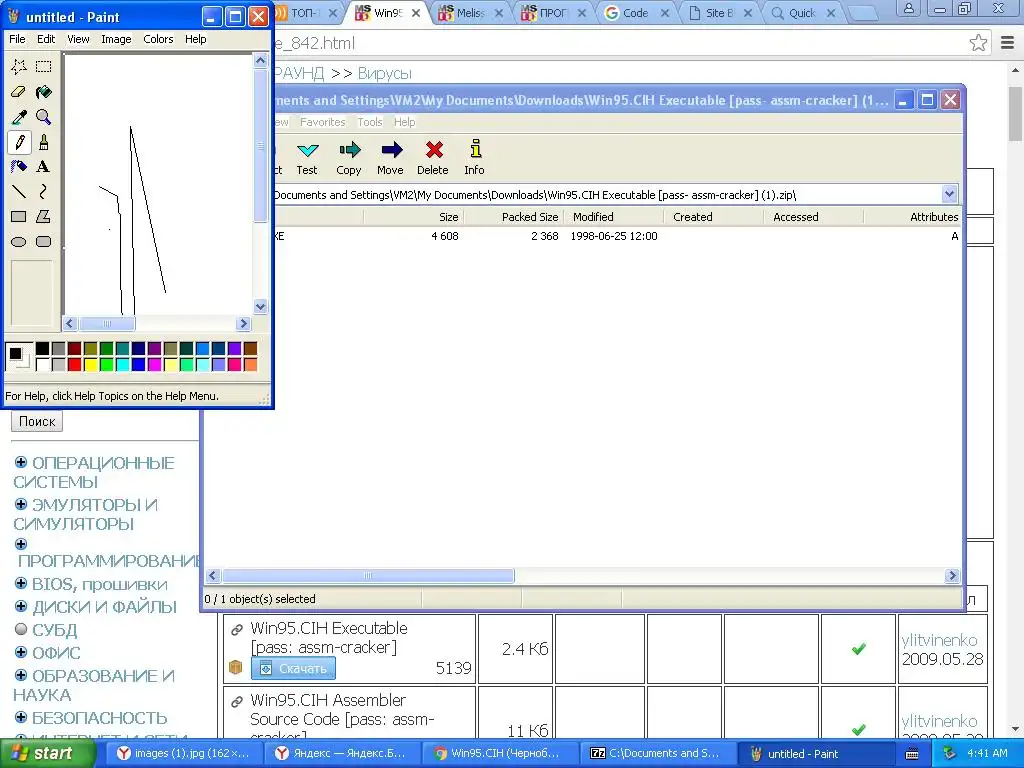
Task: Open the Favorites menu in 7-Zip
Action: (x=323, y=122)
